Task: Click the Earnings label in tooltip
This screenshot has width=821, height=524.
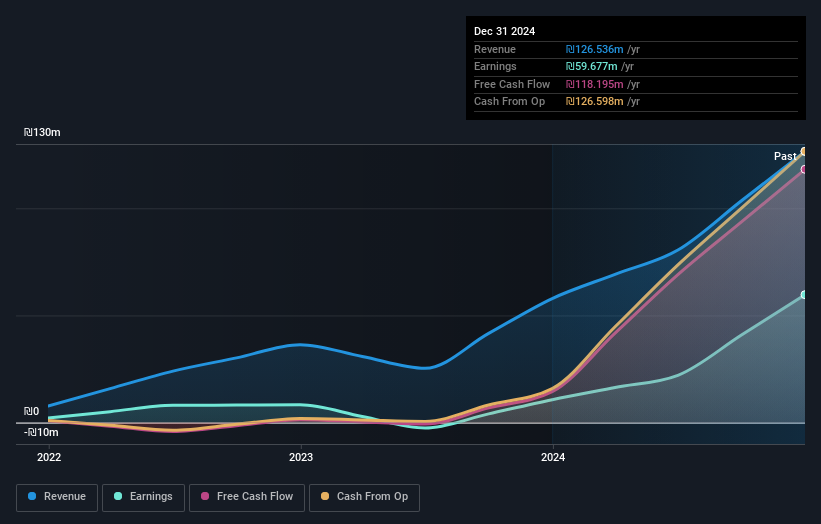Action: (x=495, y=66)
